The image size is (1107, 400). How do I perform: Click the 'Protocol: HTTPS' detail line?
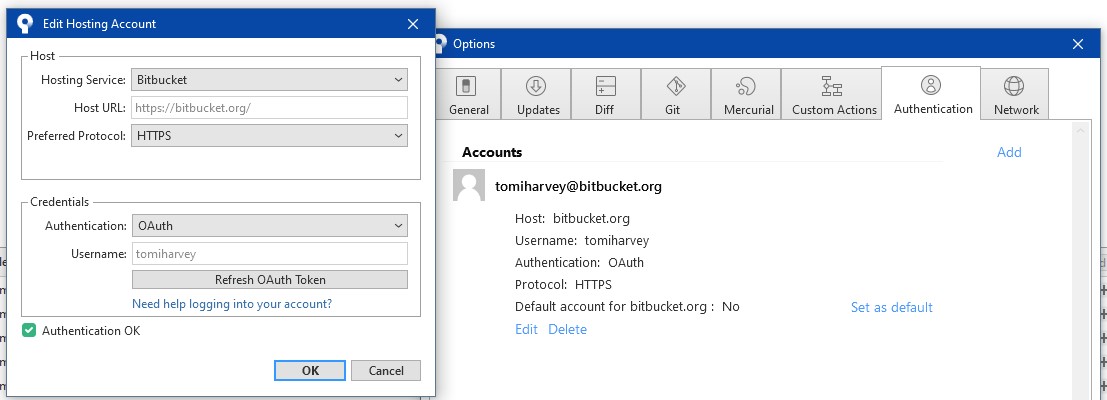pyautogui.click(x=563, y=285)
